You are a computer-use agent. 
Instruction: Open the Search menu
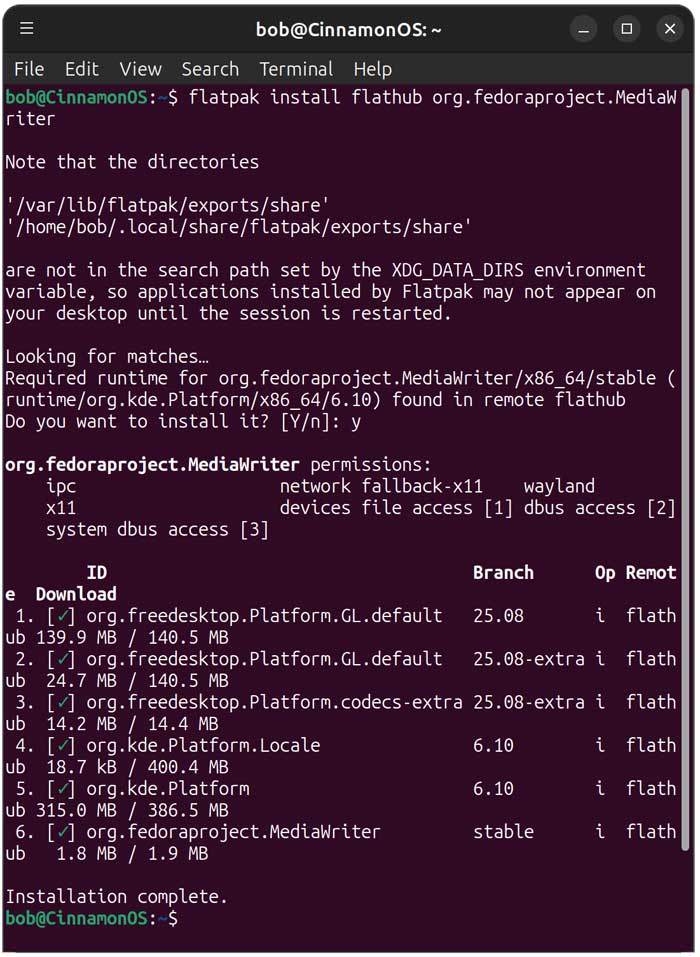[x=210, y=69]
